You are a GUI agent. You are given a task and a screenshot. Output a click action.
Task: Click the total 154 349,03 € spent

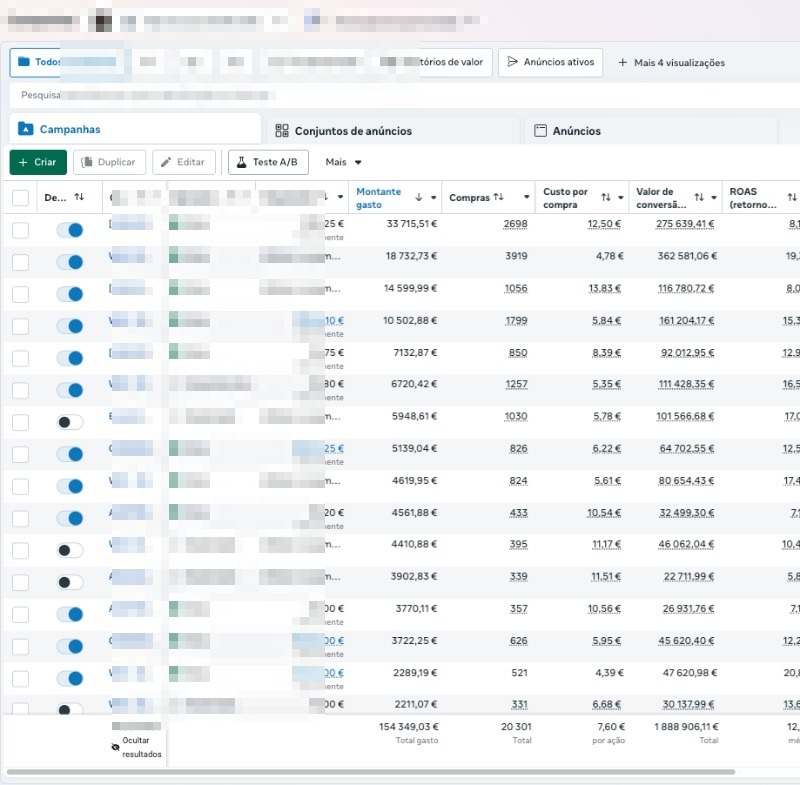click(x=408, y=727)
